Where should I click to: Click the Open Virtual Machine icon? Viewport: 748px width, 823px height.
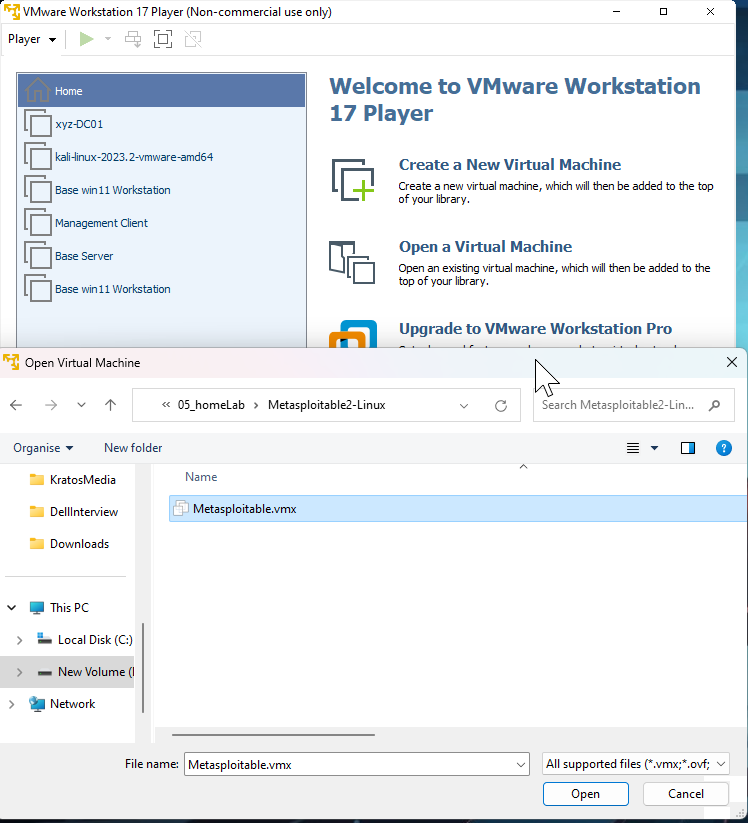tap(352, 262)
